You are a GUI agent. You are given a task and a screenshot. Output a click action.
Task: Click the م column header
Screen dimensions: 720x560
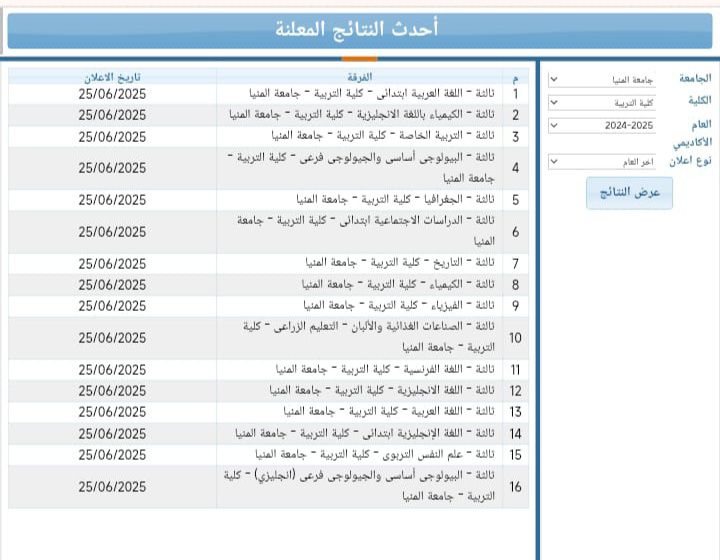pyautogui.click(x=515, y=77)
